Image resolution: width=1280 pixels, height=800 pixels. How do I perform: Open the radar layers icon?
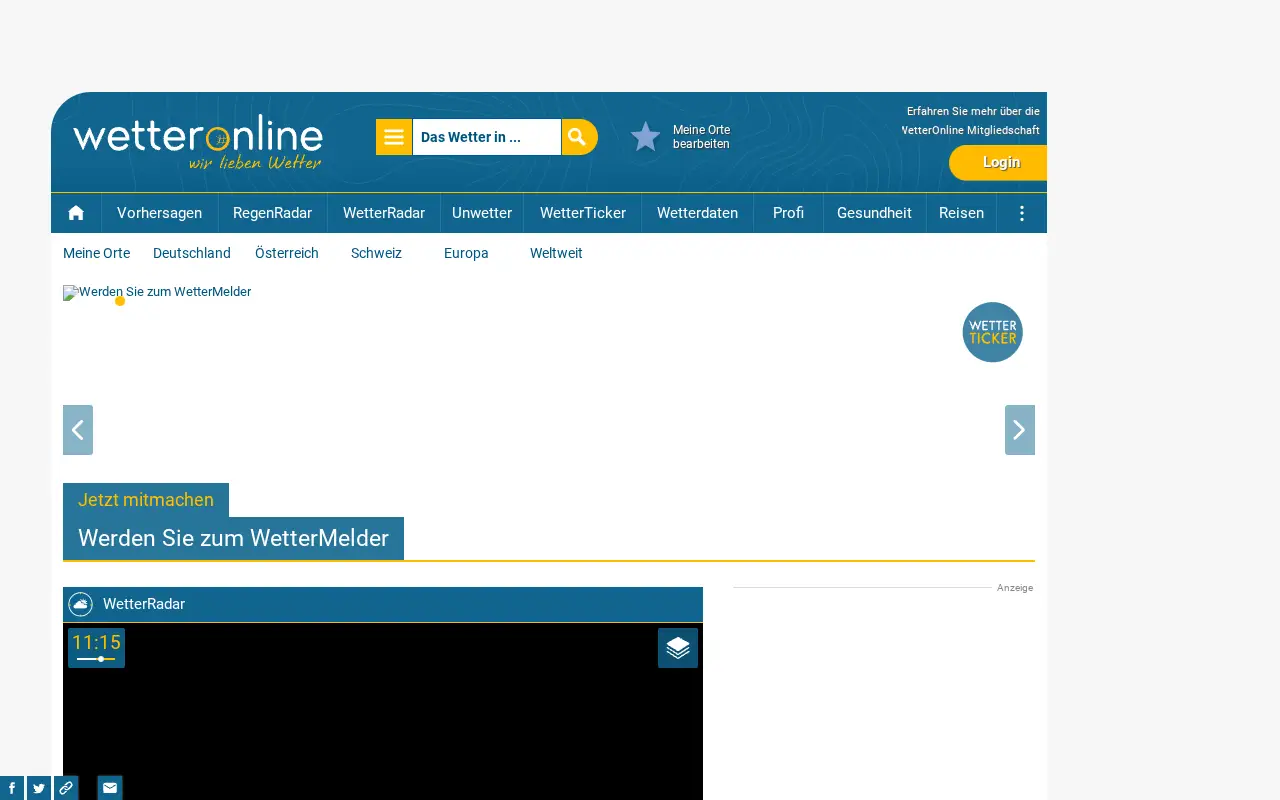point(678,648)
